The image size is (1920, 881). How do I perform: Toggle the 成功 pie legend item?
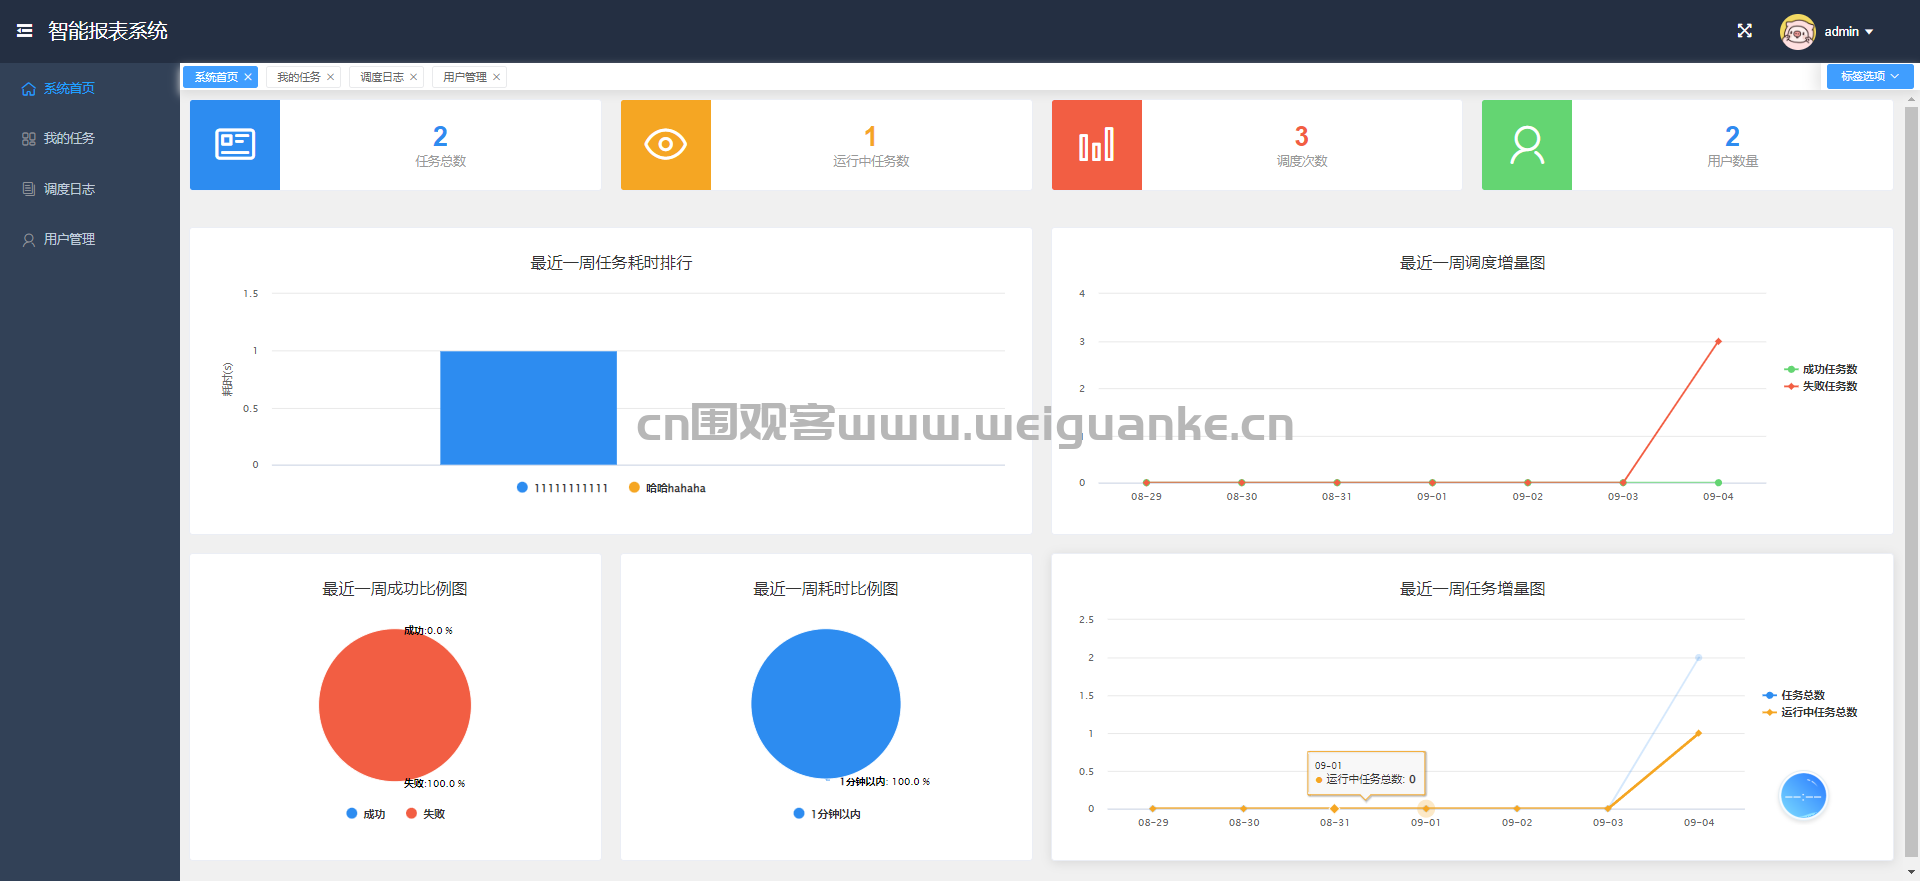(x=366, y=814)
